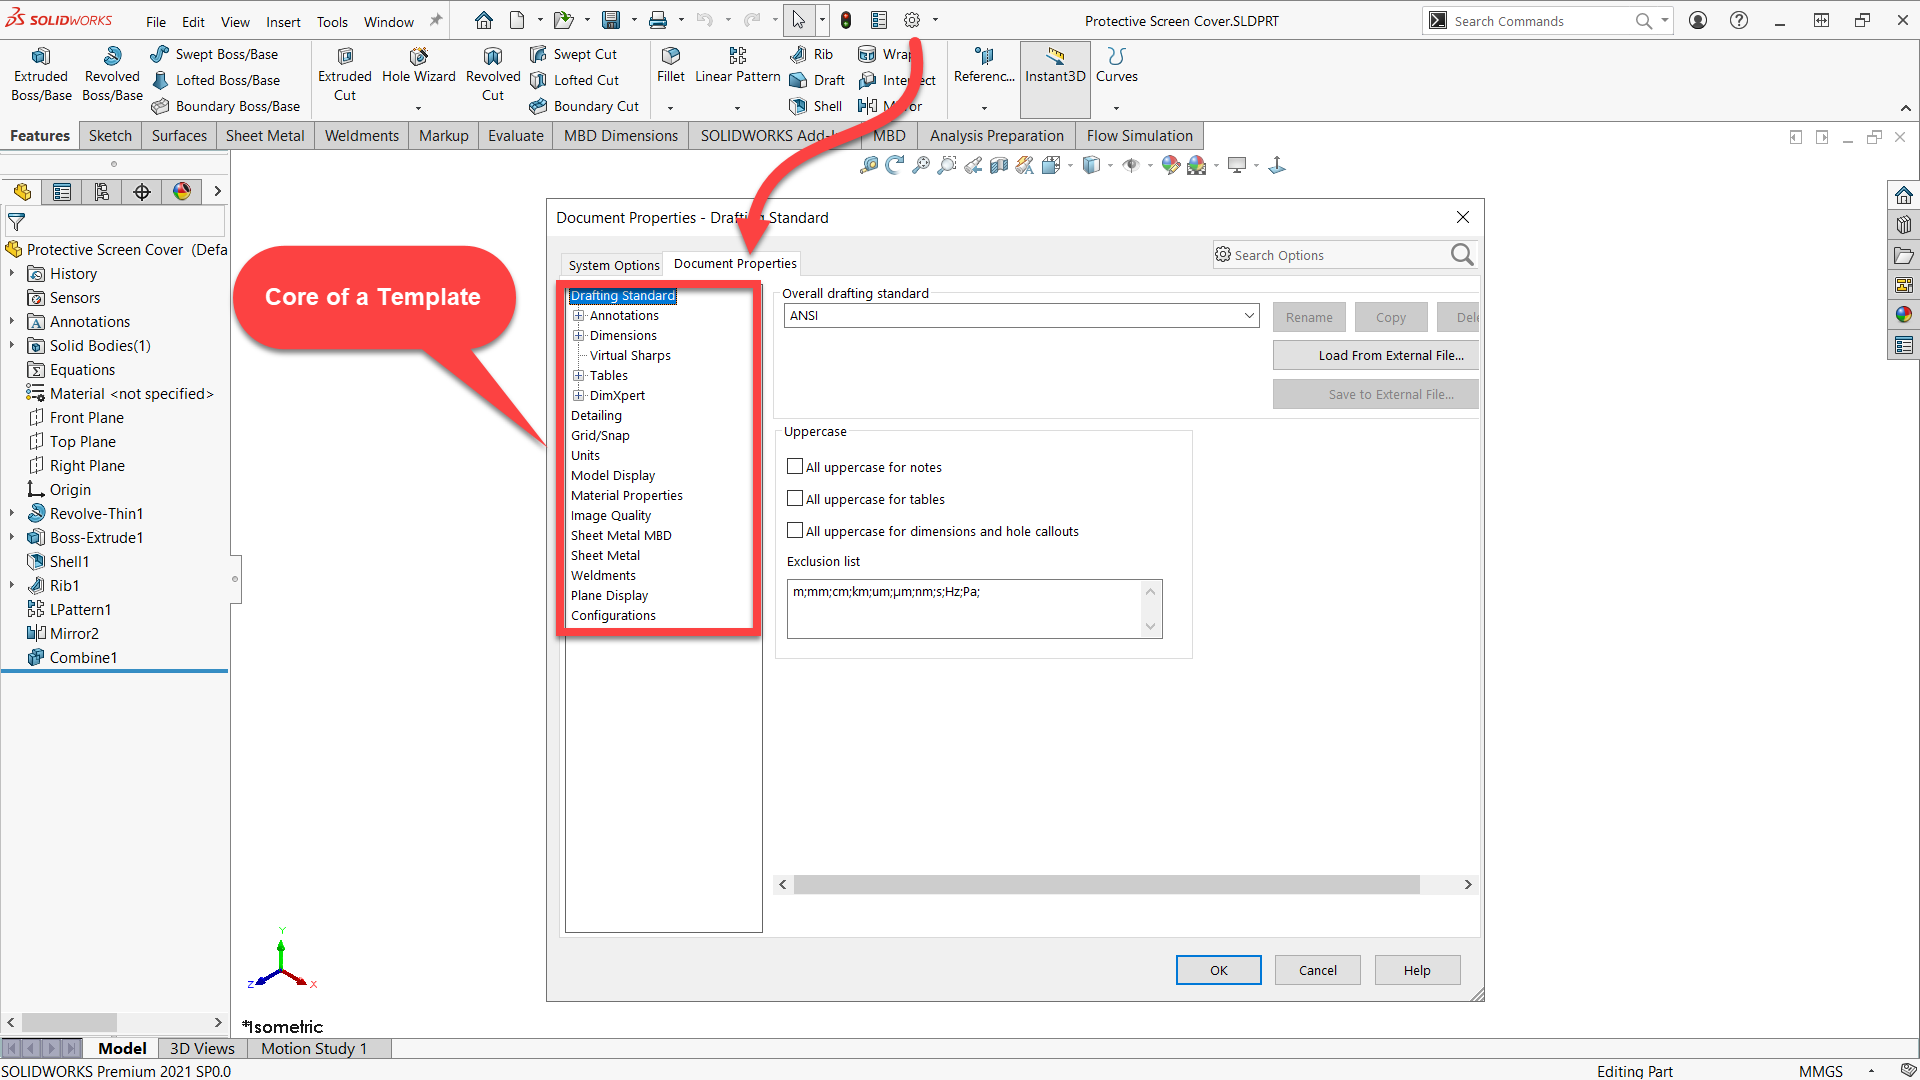Check uppercase for dimensions and hole callouts

[x=795, y=530]
